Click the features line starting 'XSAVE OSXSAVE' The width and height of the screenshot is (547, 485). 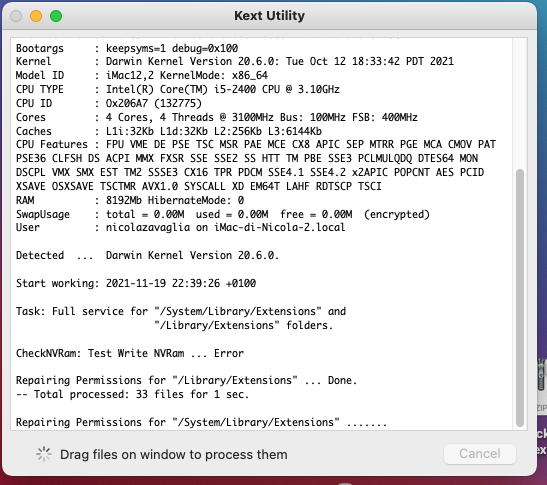198,186
